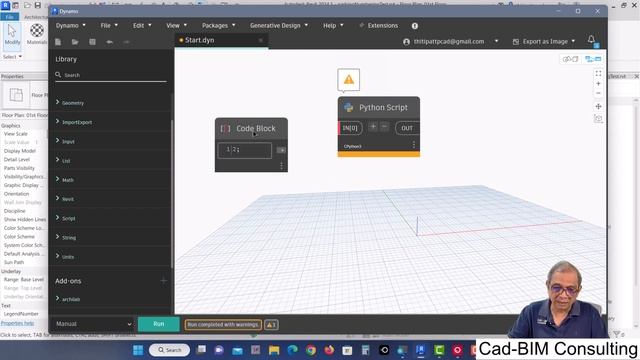Click the Open folder icon in Dynamo toolbar
Image resolution: width=640 pixels, height=360 pixels.
[75, 42]
